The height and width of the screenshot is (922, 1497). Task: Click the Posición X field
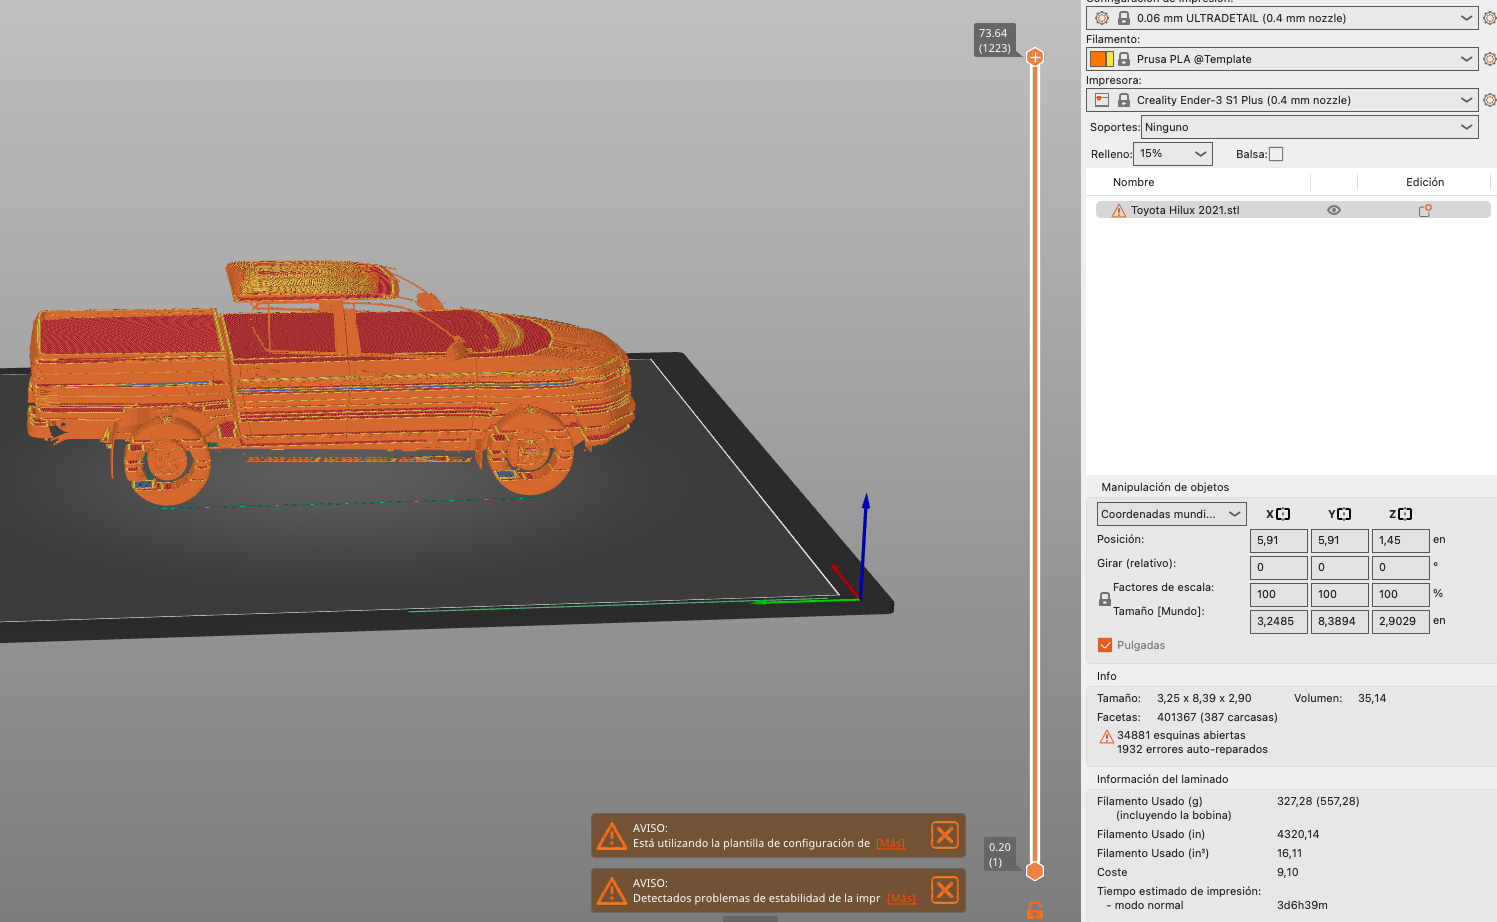1279,541
